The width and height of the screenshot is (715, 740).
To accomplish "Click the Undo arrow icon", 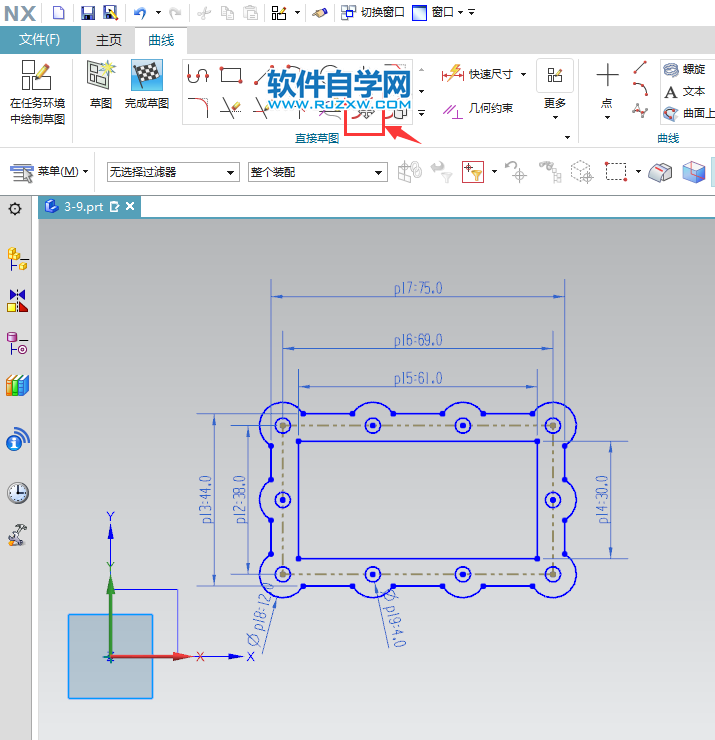I will pyautogui.click(x=140, y=13).
